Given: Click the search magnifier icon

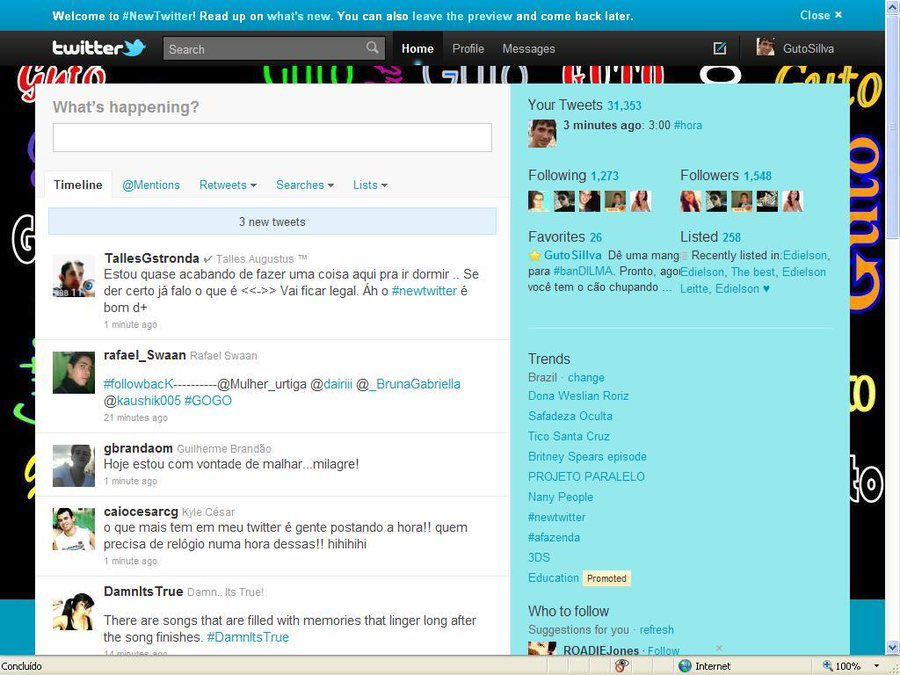Looking at the screenshot, I should (x=372, y=48).
